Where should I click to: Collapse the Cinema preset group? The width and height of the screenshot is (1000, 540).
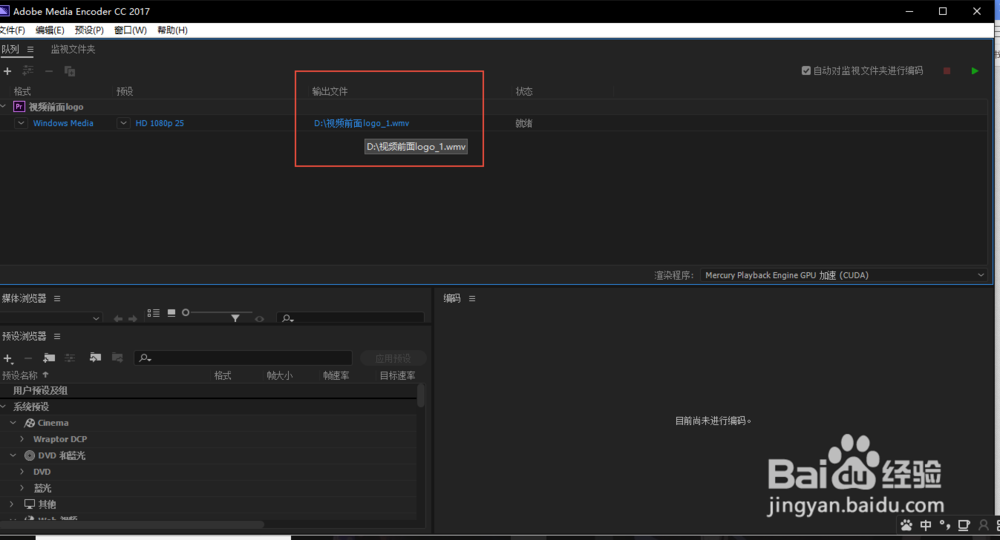pos(13,423)
